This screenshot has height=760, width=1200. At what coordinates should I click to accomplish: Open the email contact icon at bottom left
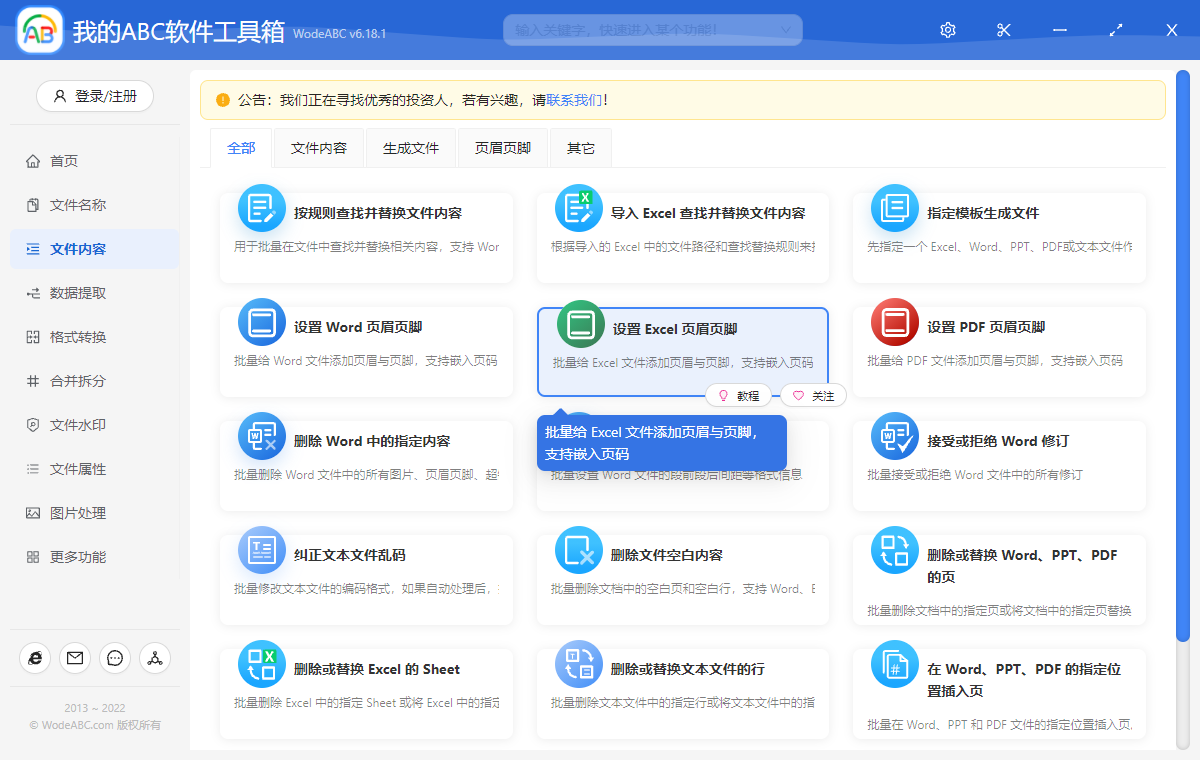tap(74, 658)
